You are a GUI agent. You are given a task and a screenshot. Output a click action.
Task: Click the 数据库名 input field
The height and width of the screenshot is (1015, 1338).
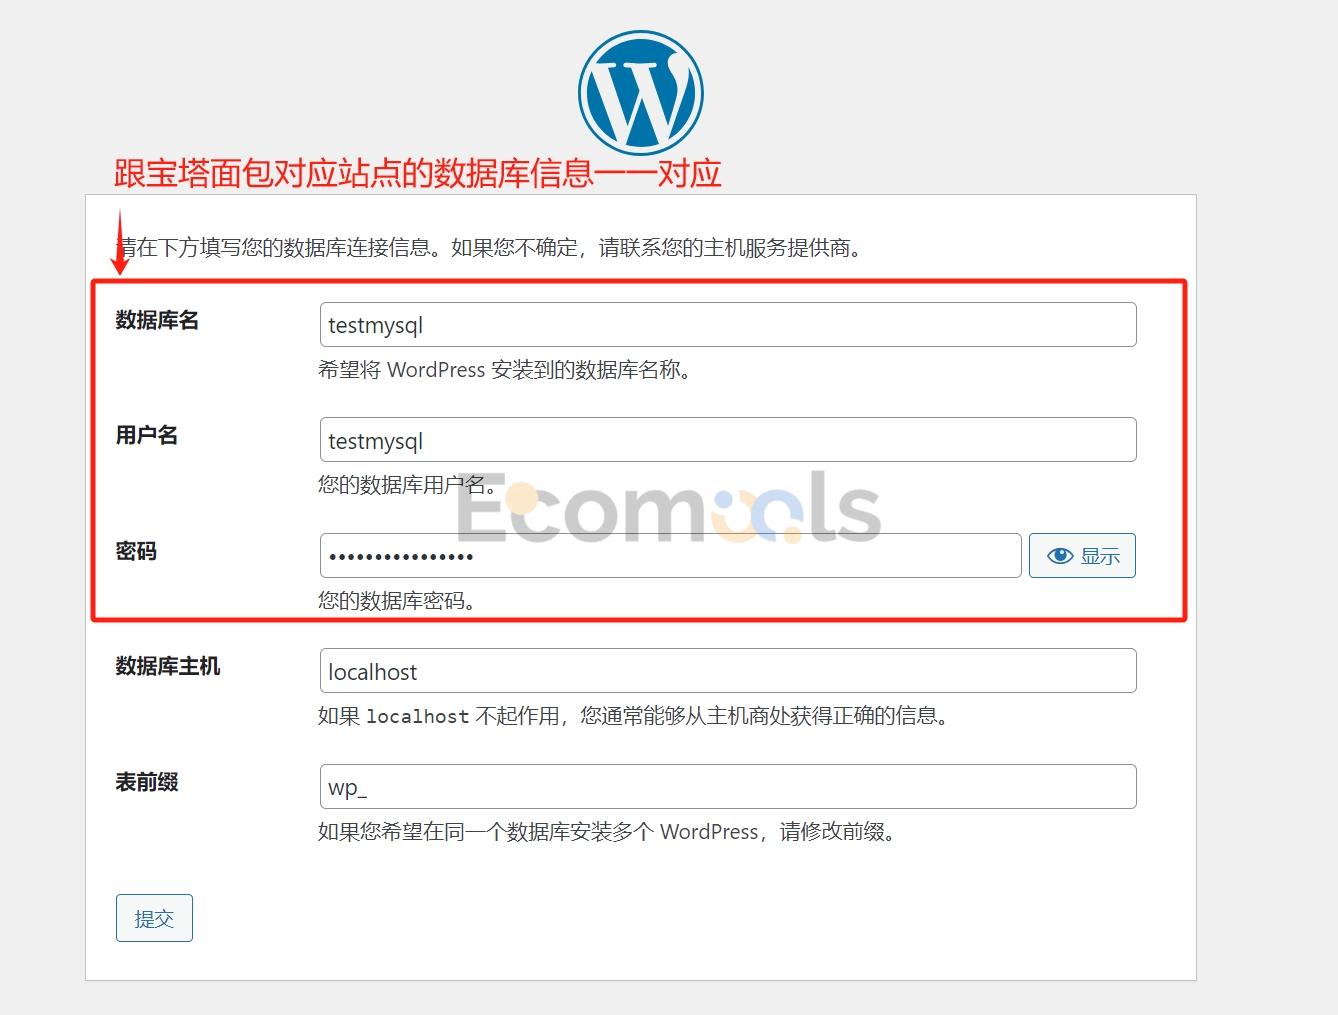click(x=728, y=325)
